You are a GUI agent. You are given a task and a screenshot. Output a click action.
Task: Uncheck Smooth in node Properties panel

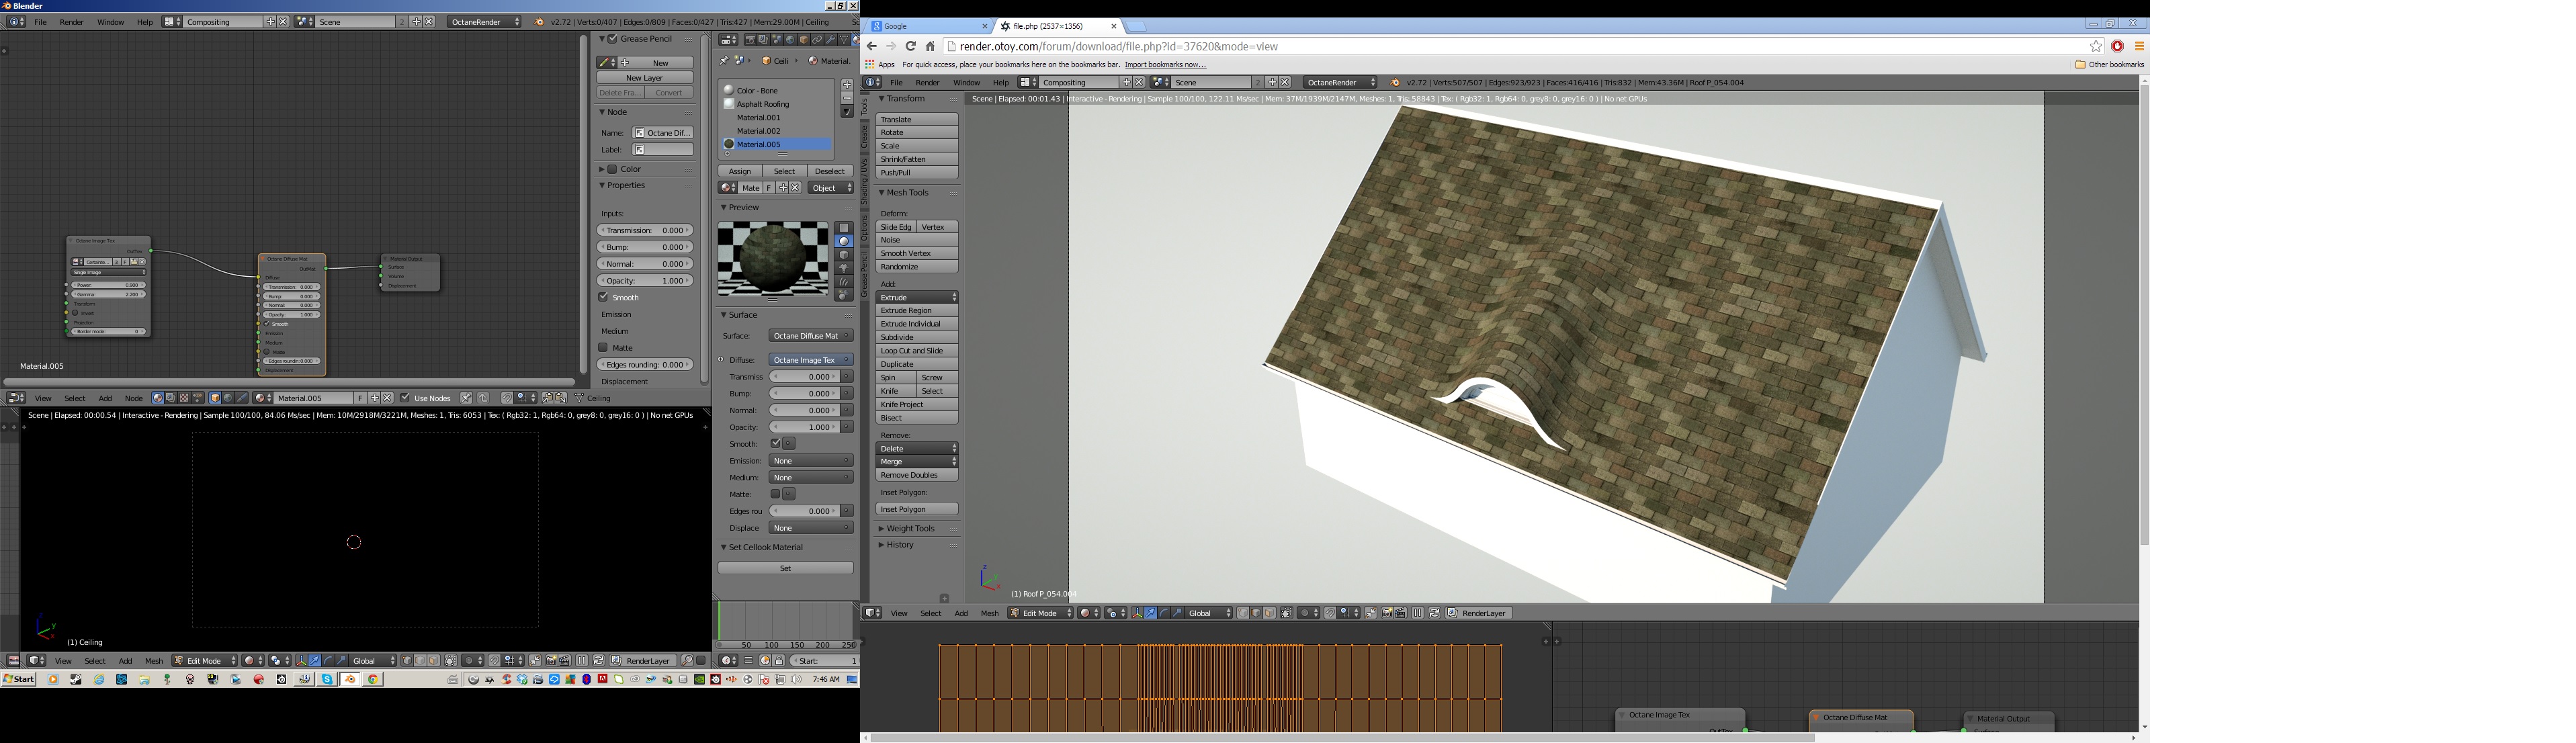[x=604, y=297]
